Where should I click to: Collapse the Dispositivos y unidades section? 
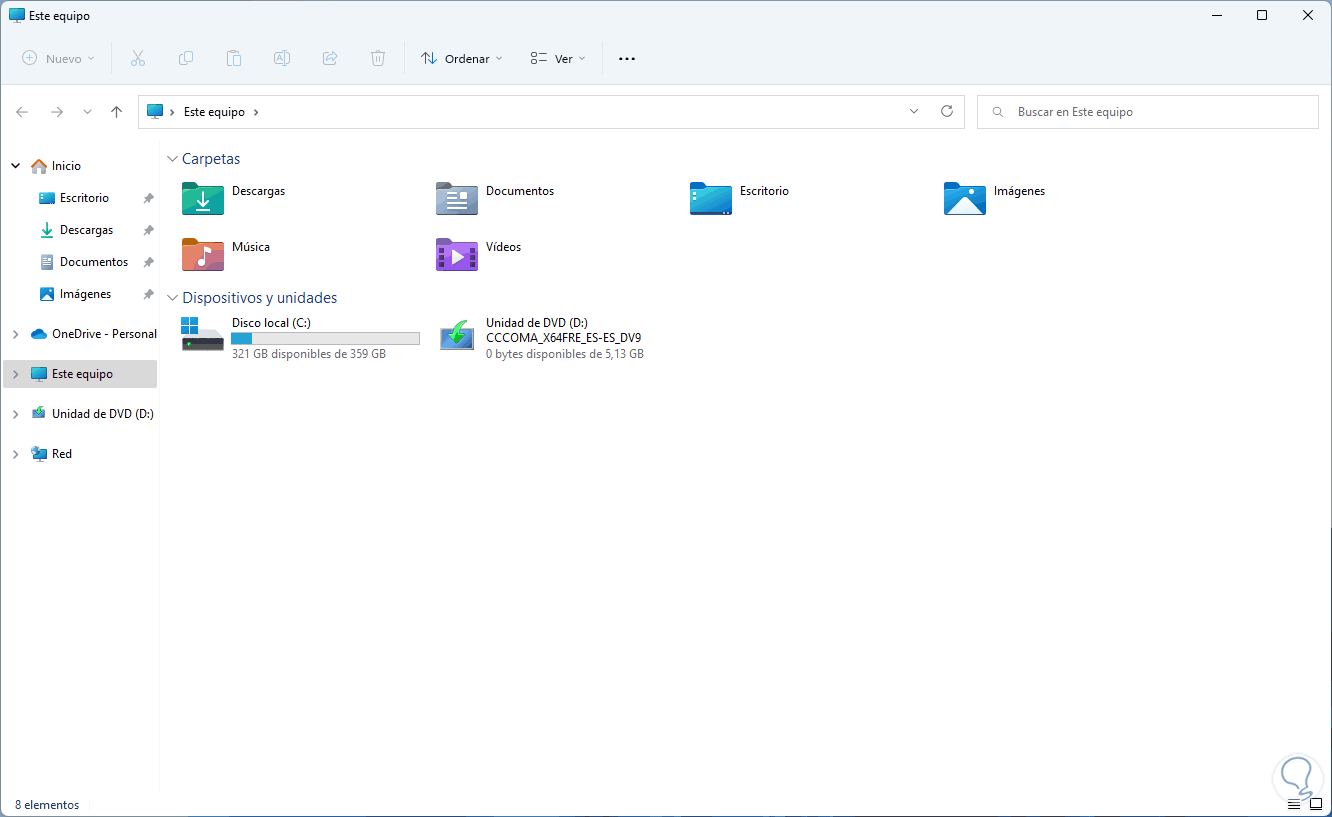tap(172, 298)
